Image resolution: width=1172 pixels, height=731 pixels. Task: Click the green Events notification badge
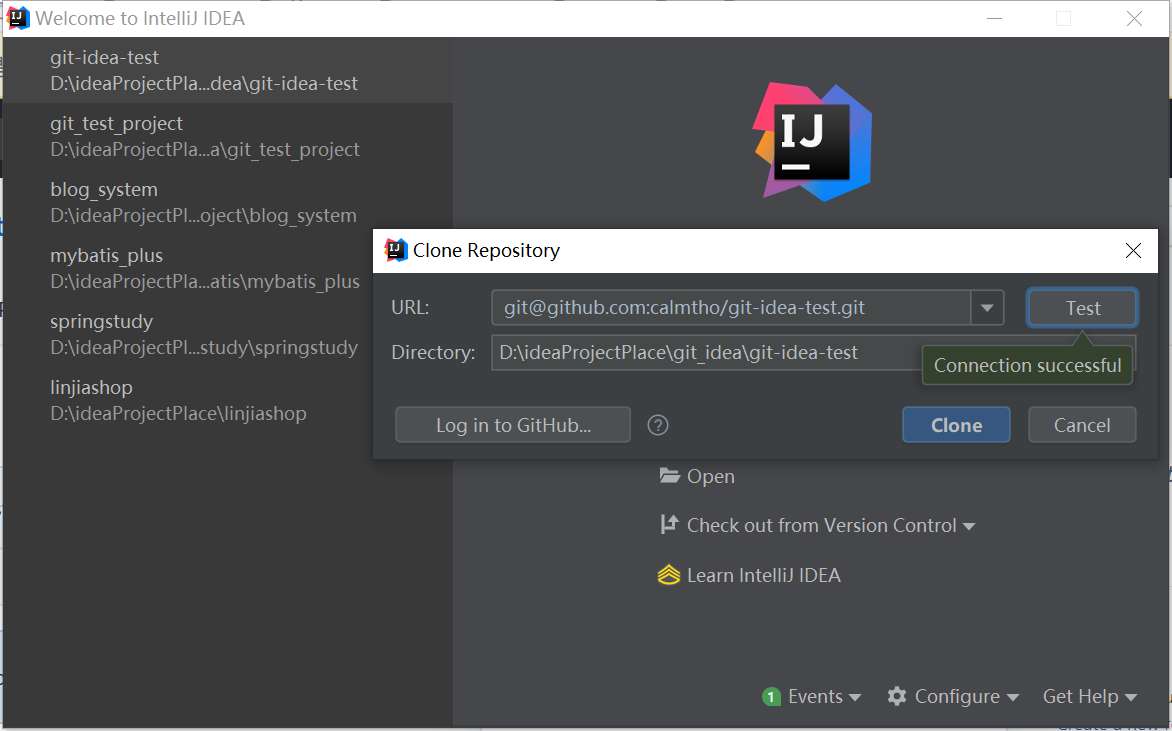(x=771, y=697)
